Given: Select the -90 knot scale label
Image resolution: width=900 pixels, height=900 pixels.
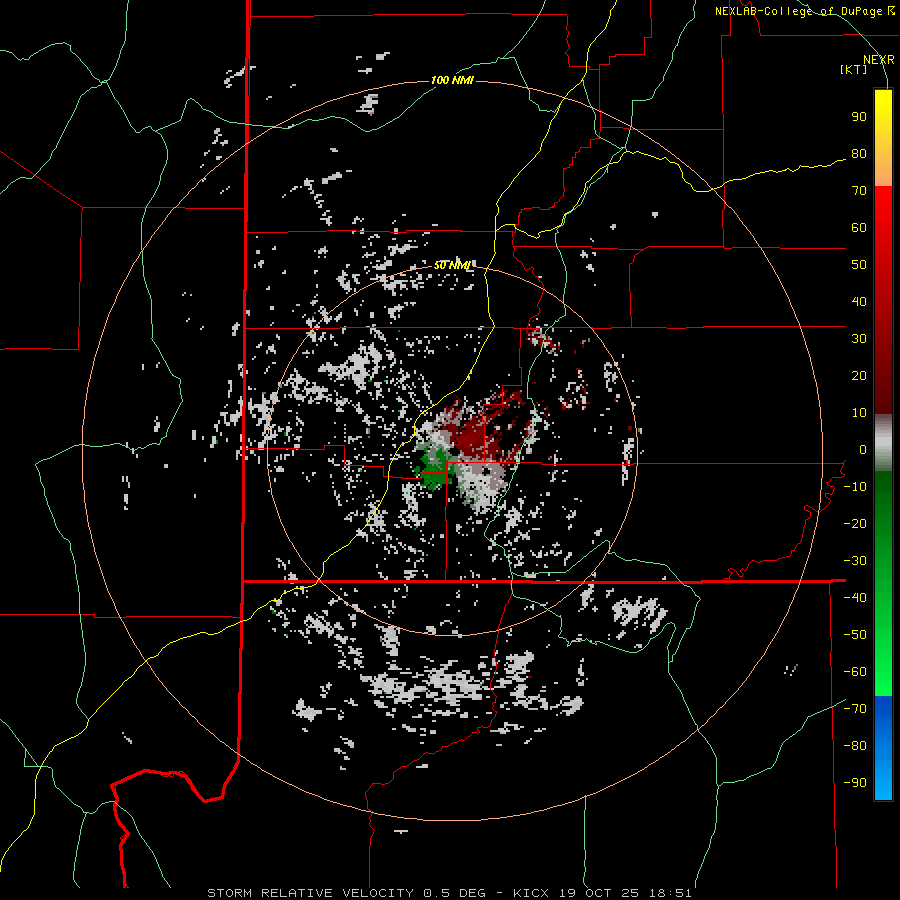Looking at the screenshot, I should [855, 783].
